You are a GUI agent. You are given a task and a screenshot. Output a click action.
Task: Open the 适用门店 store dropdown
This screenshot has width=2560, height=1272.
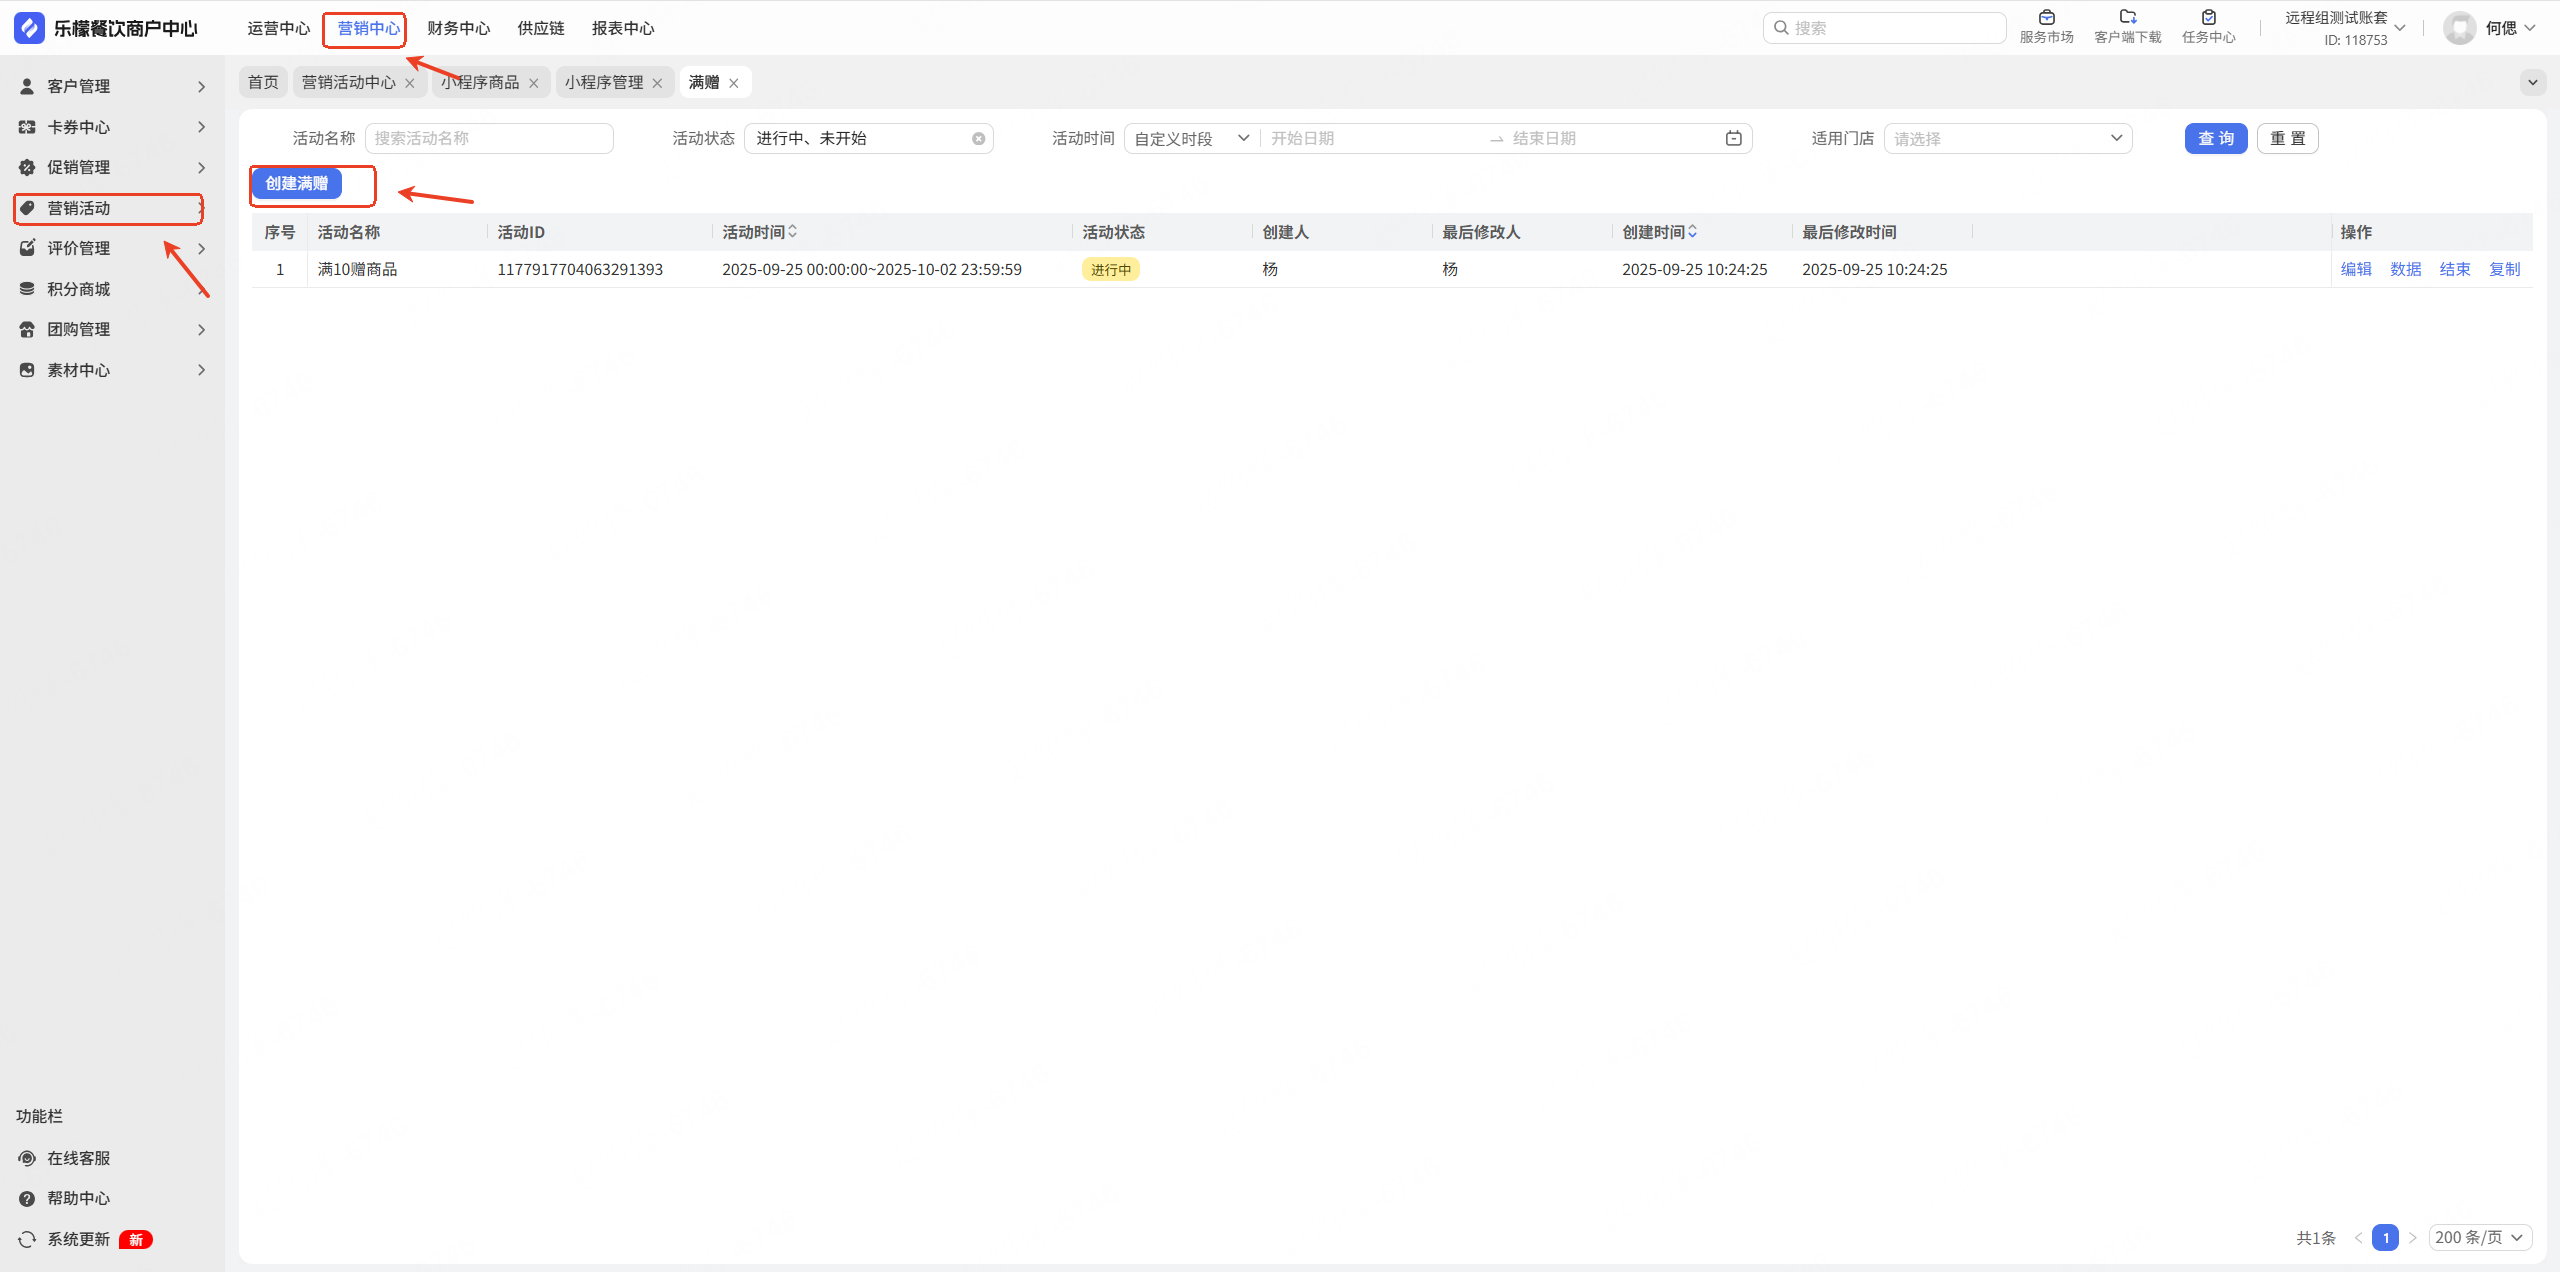pyautogui.click(x=2007, y=138)
